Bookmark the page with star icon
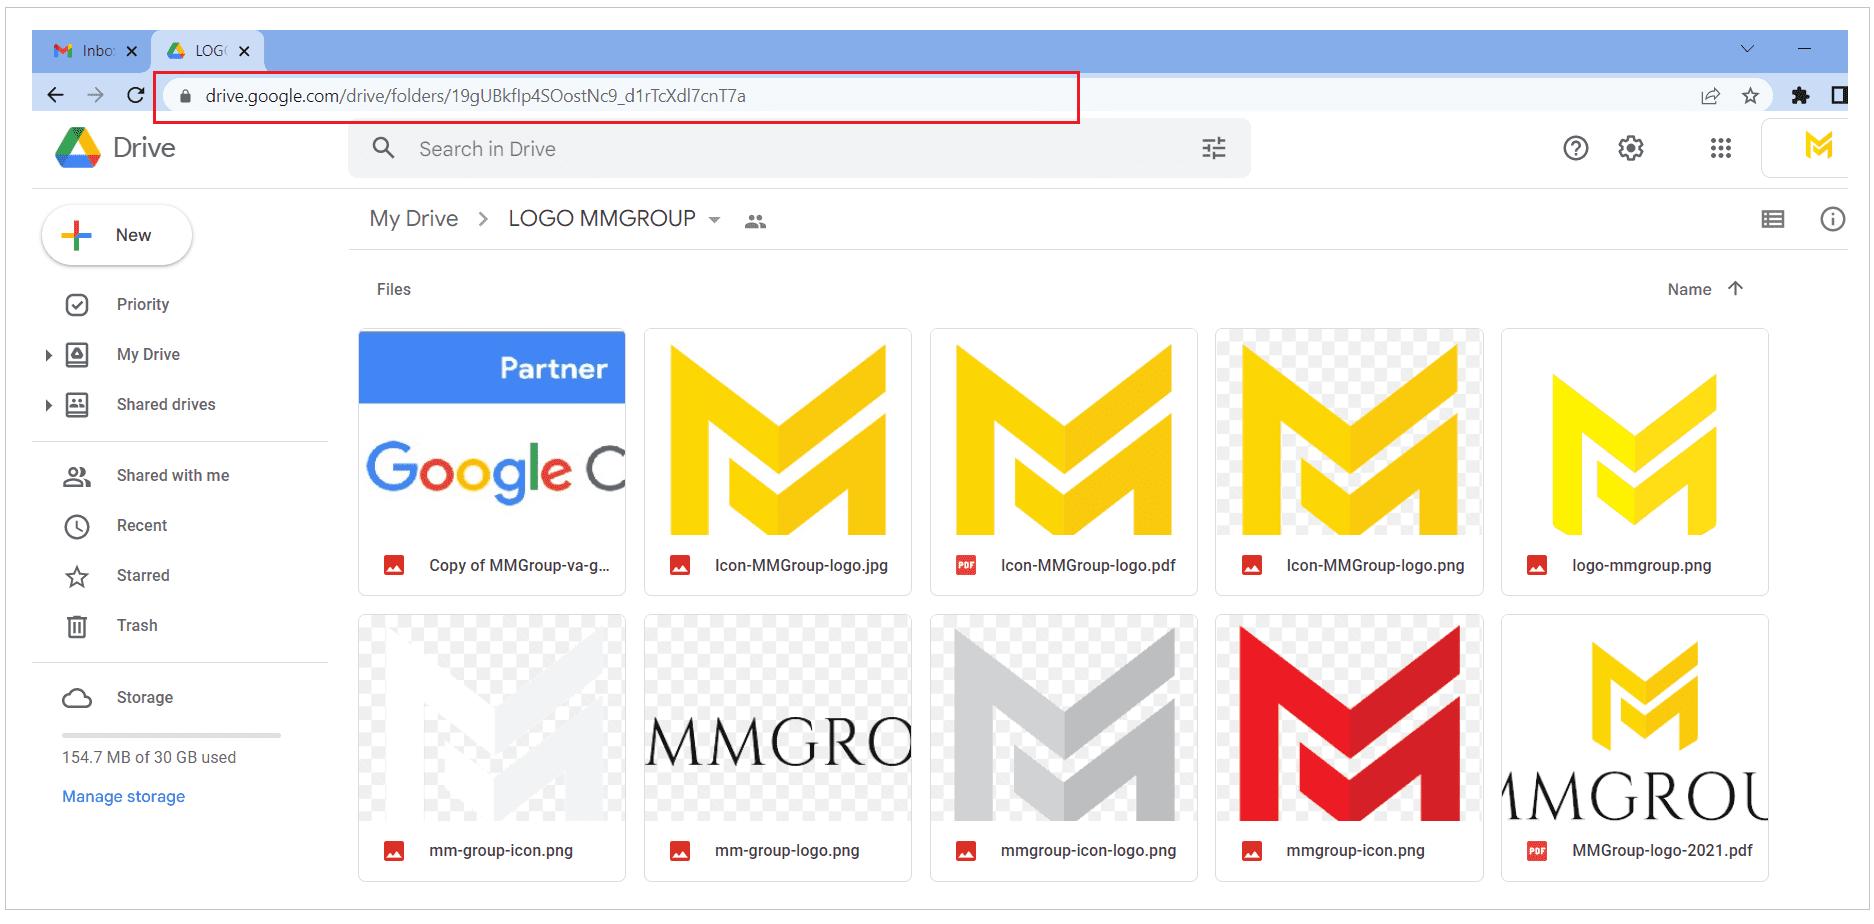Screen dimensions: 1874x924 [x=1750, y=96]
